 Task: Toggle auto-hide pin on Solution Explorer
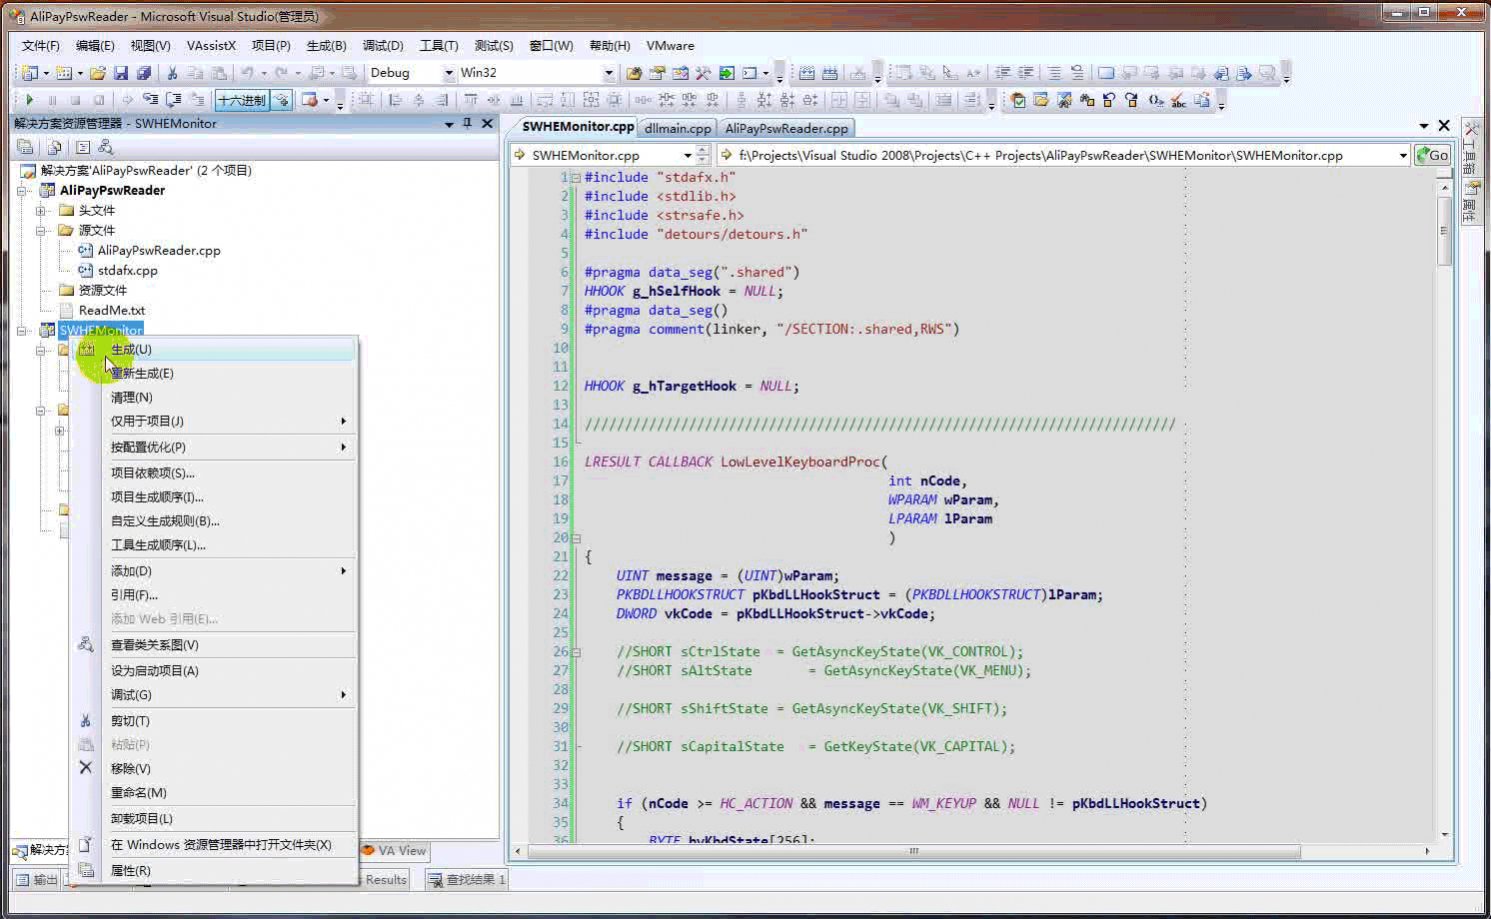[467, 123]
